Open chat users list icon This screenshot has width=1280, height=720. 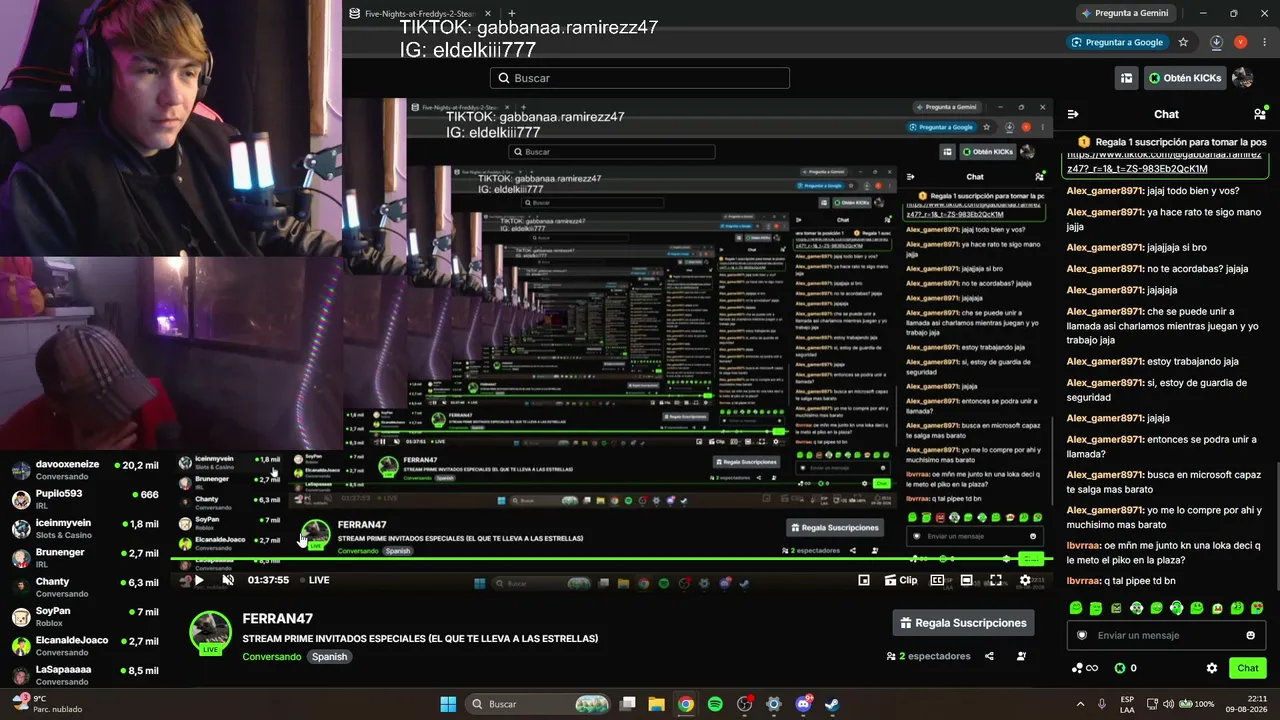1259,114
